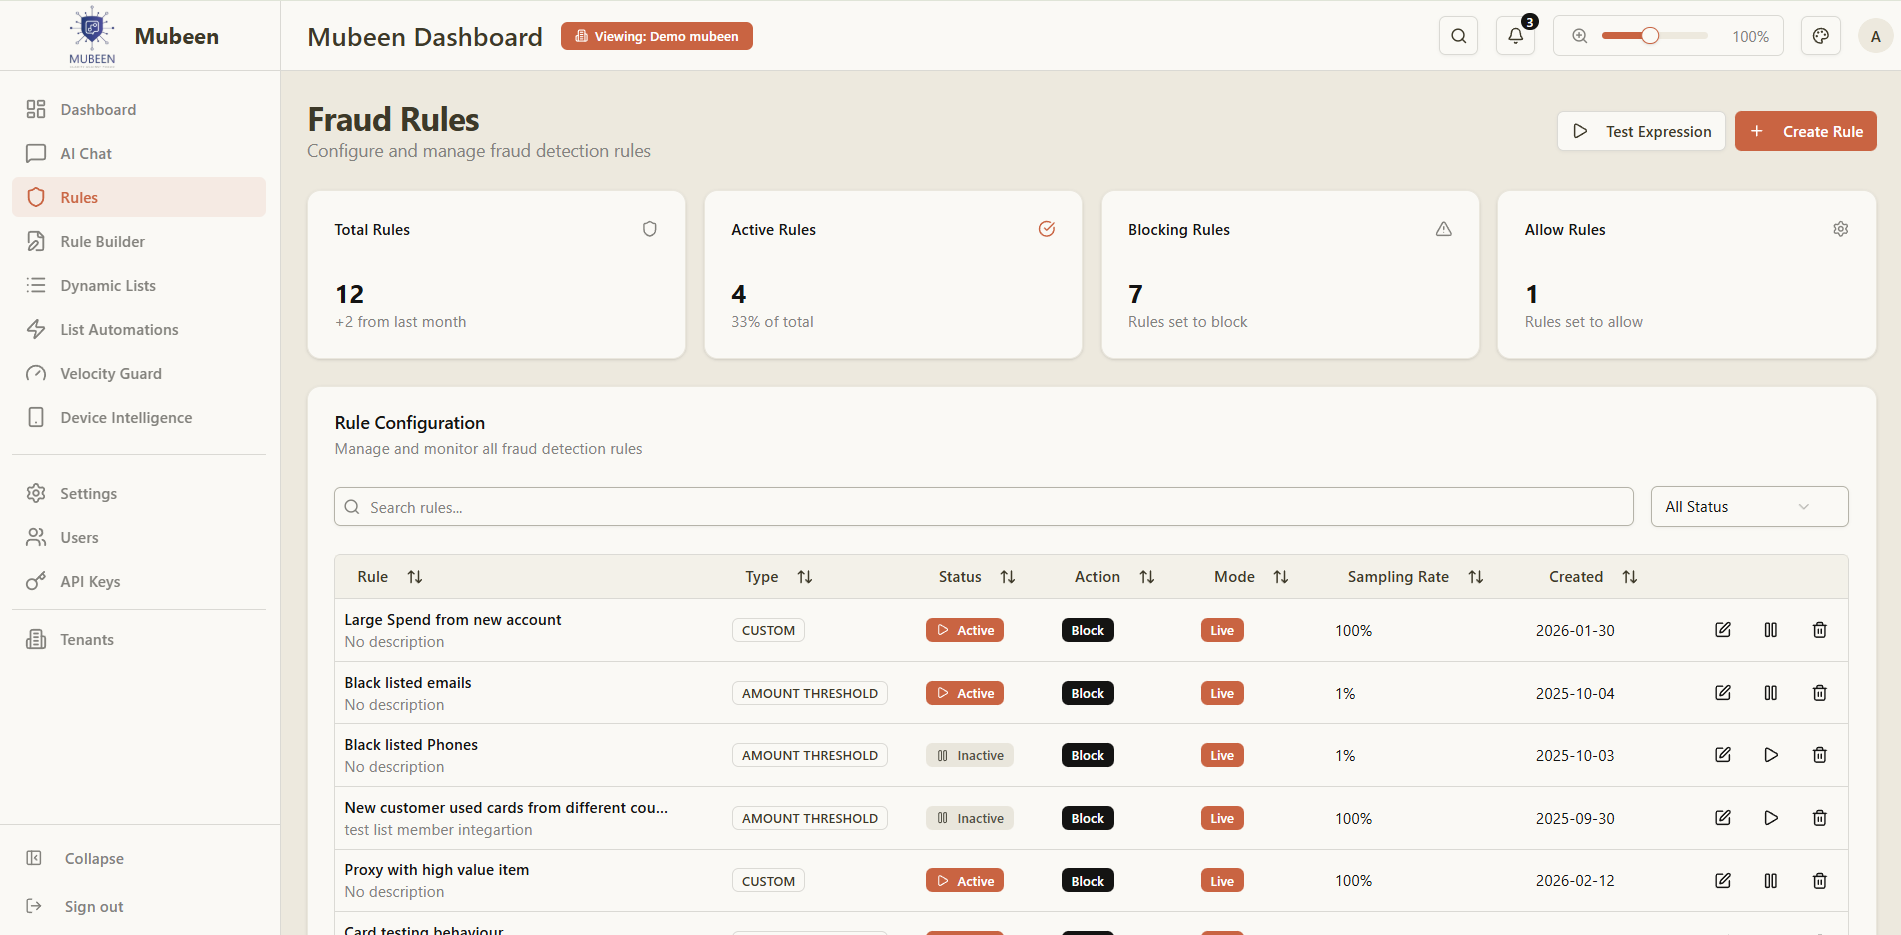Navigate to the Dashboard page
The width and height of the screenshot is (1901, 935).
[x=97, y=109]
